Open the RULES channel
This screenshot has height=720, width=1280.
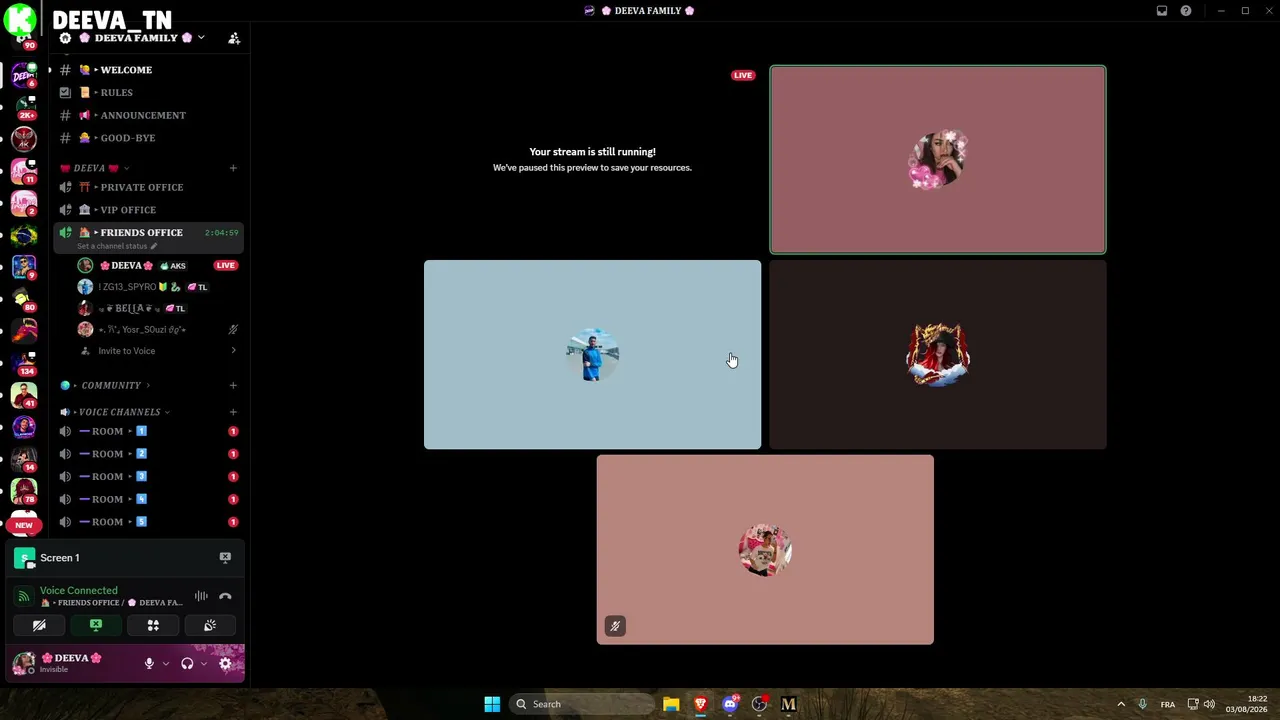click(x=148, y=93)
